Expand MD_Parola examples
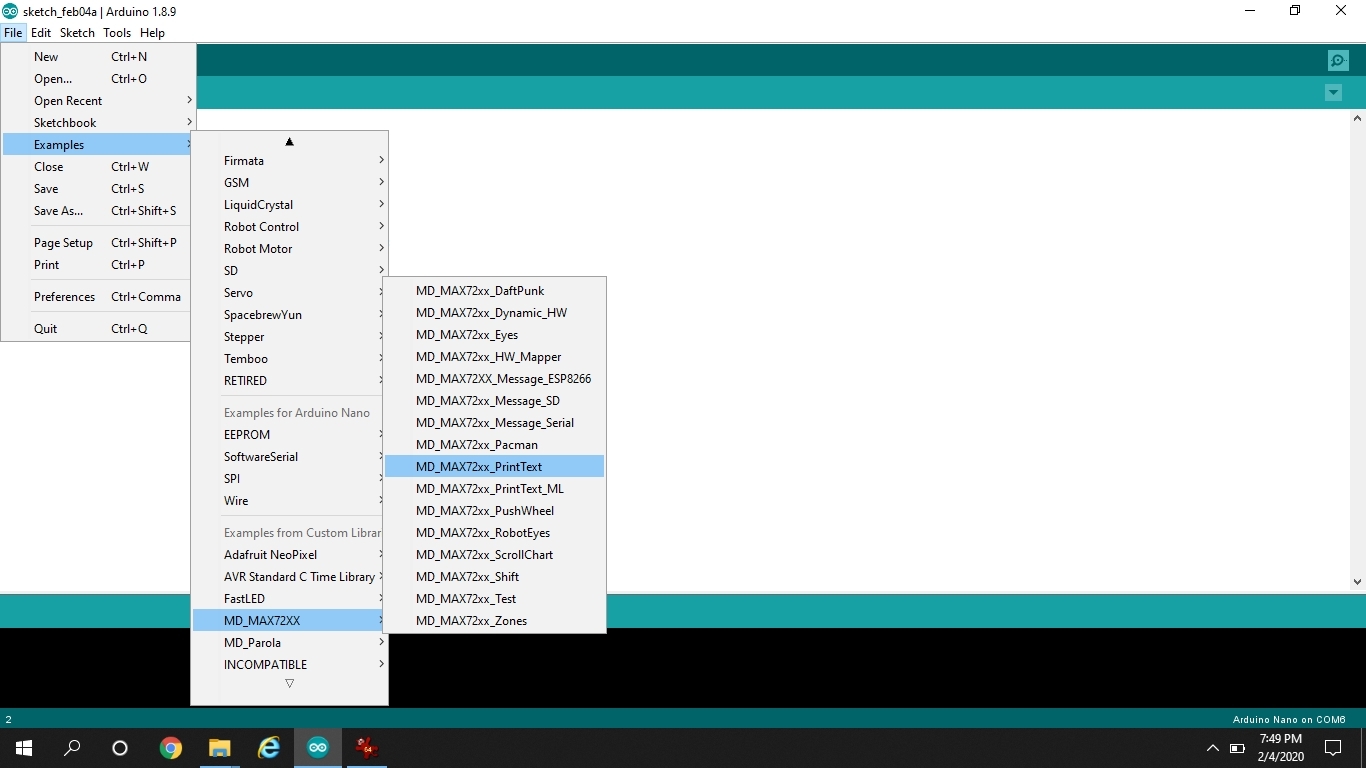 pos(289,643)
